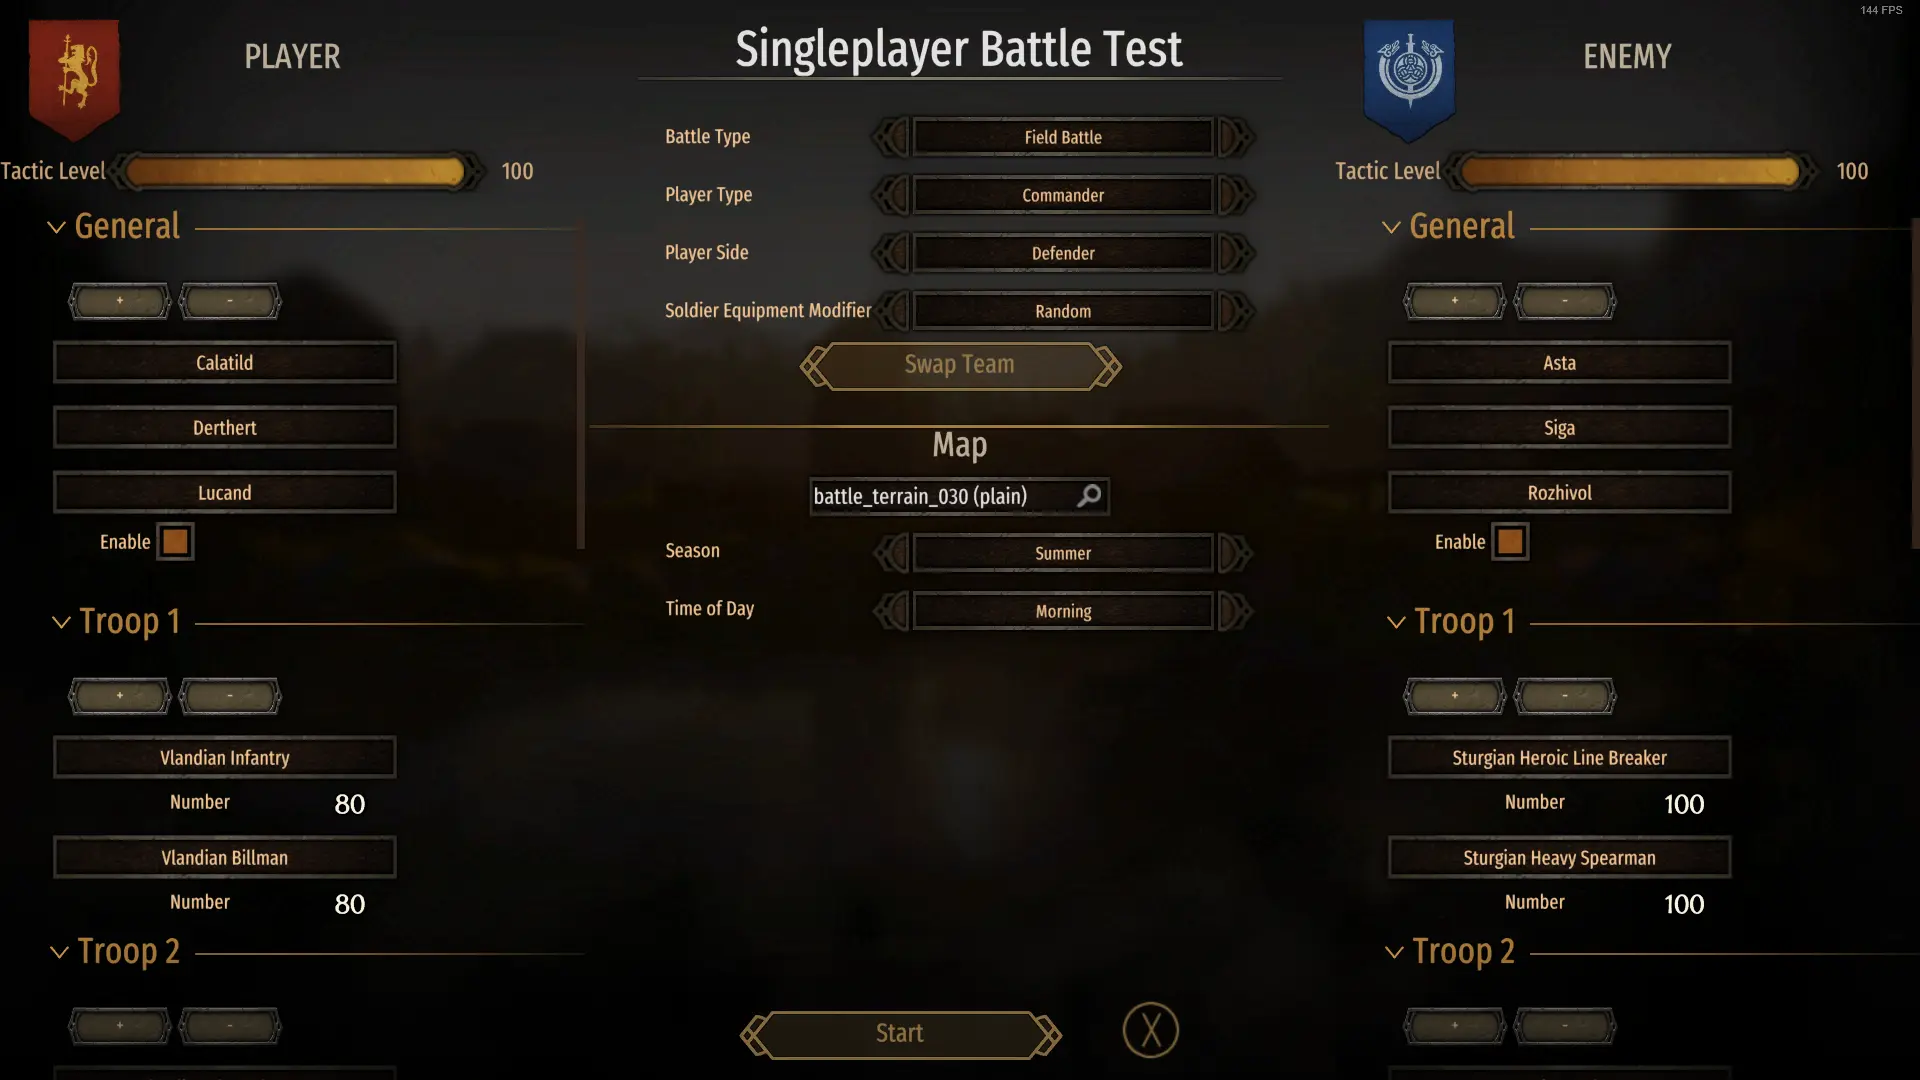Select Sturgian Heroic Line Breaker troop label
1920x1080 pixels.
coord(1559,757)
